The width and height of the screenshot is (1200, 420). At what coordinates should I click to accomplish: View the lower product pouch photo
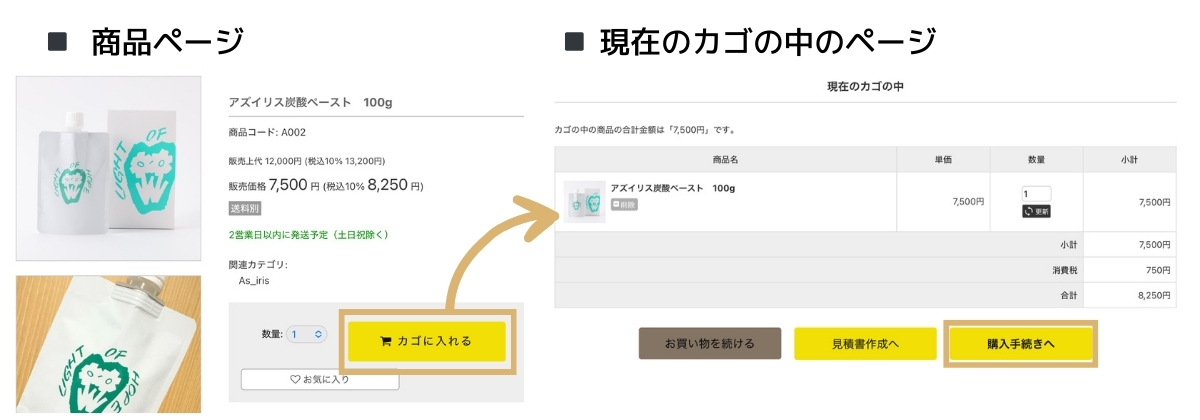coord(108,345)
